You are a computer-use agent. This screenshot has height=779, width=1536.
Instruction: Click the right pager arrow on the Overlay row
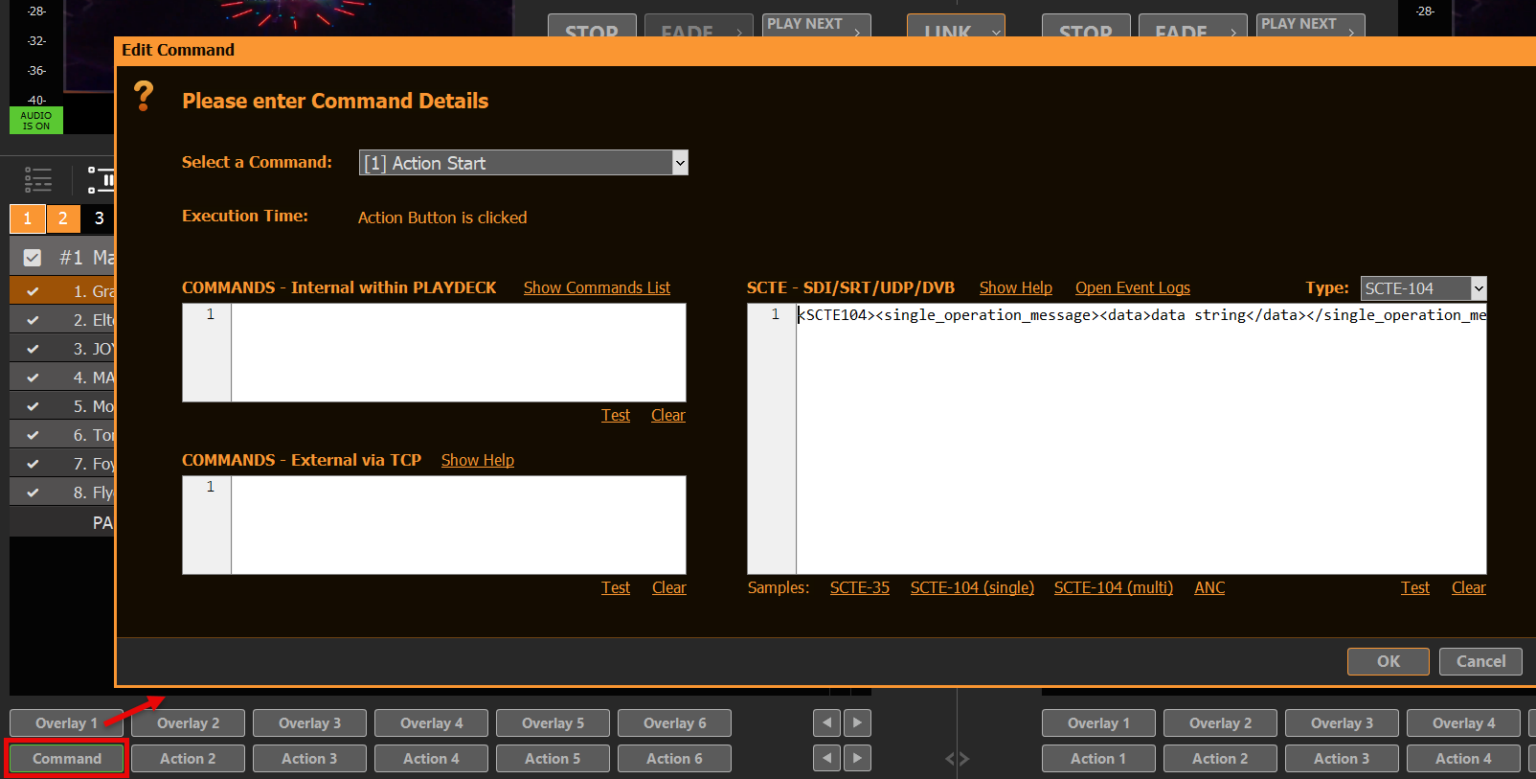pos(858,722)
